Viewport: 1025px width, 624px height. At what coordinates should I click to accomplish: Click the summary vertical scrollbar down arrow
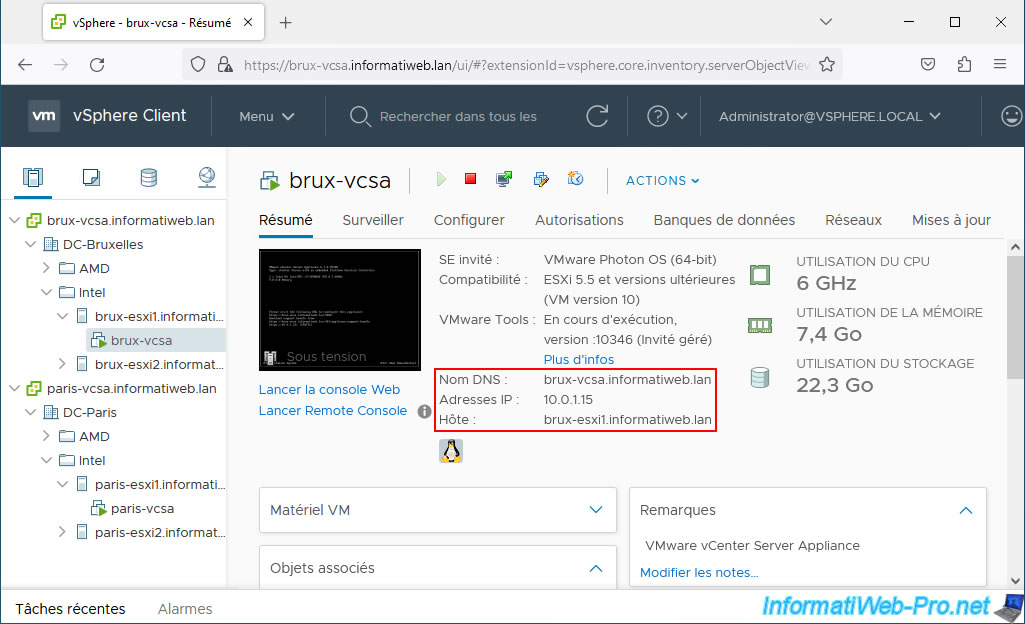pos(1015,580)
